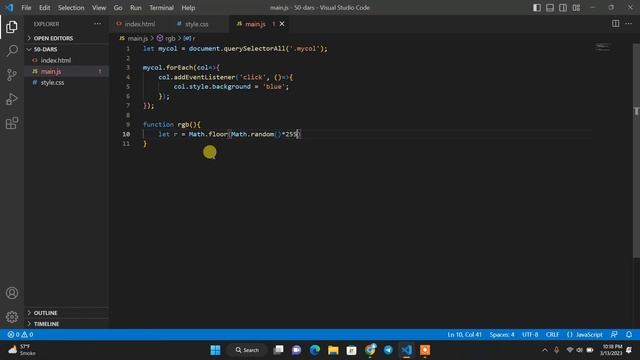Change the CRLF end-of-line setting

[552, 335]
